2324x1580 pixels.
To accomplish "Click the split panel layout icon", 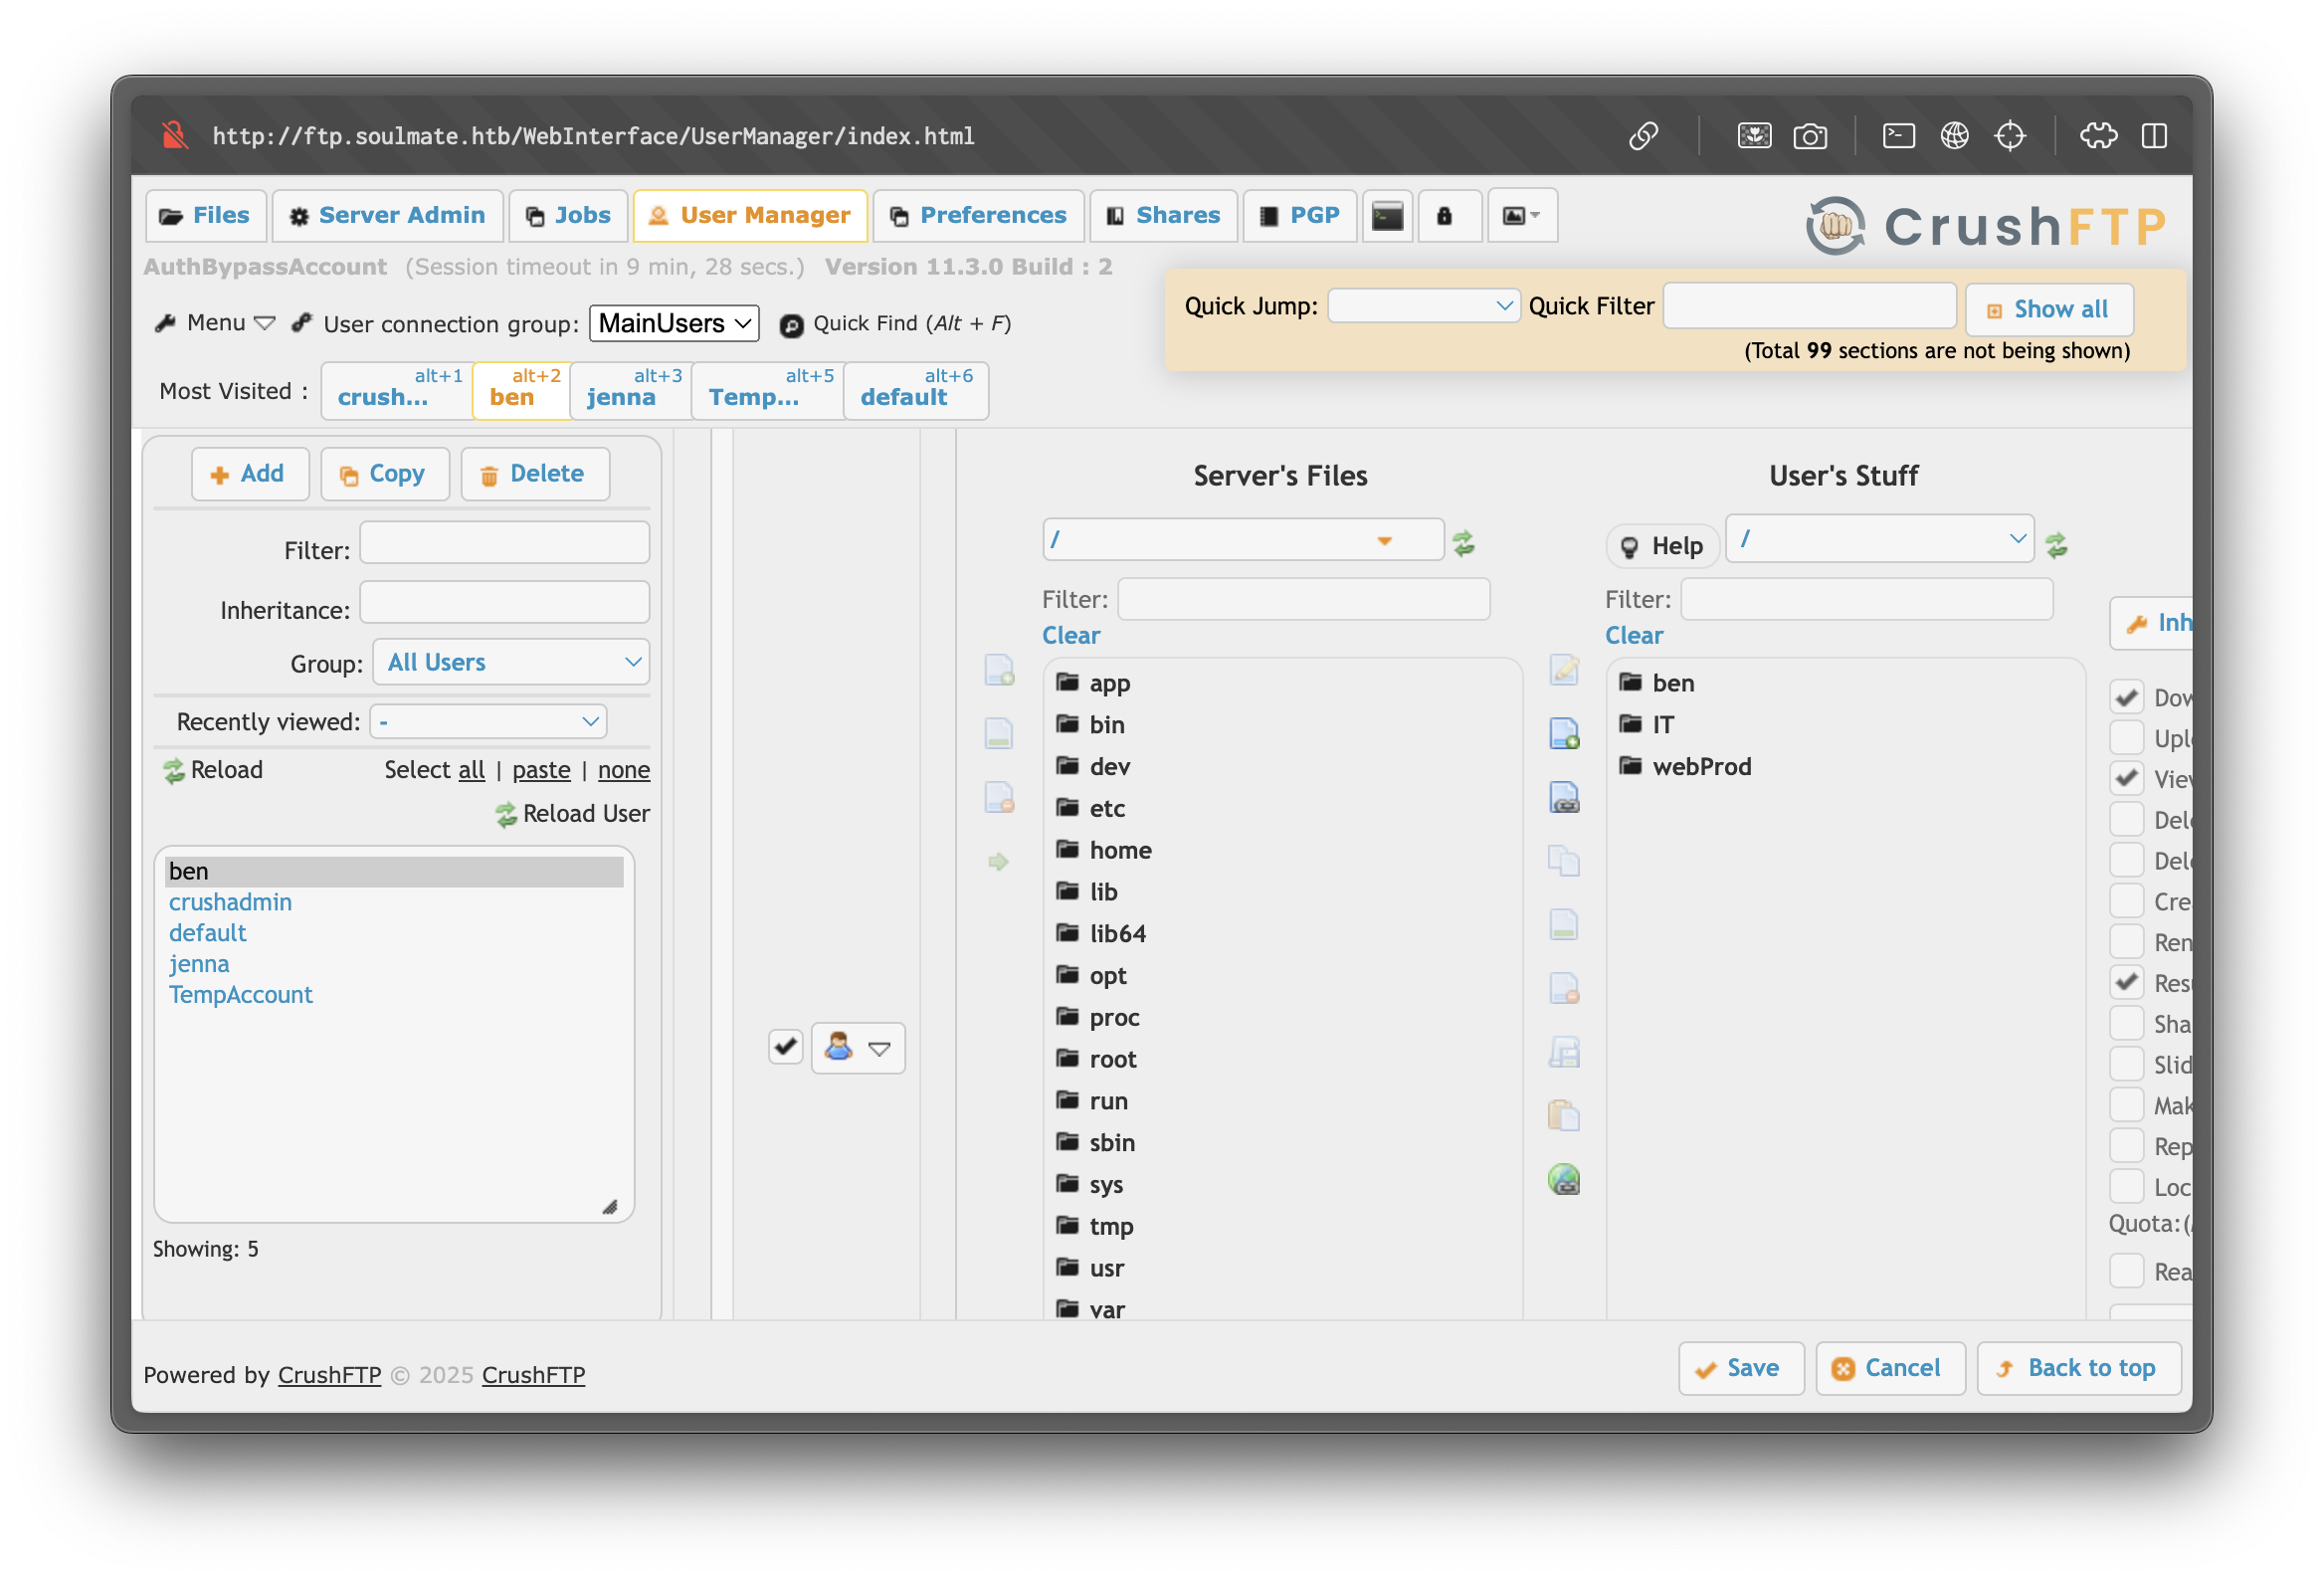I will (2154, 136).
